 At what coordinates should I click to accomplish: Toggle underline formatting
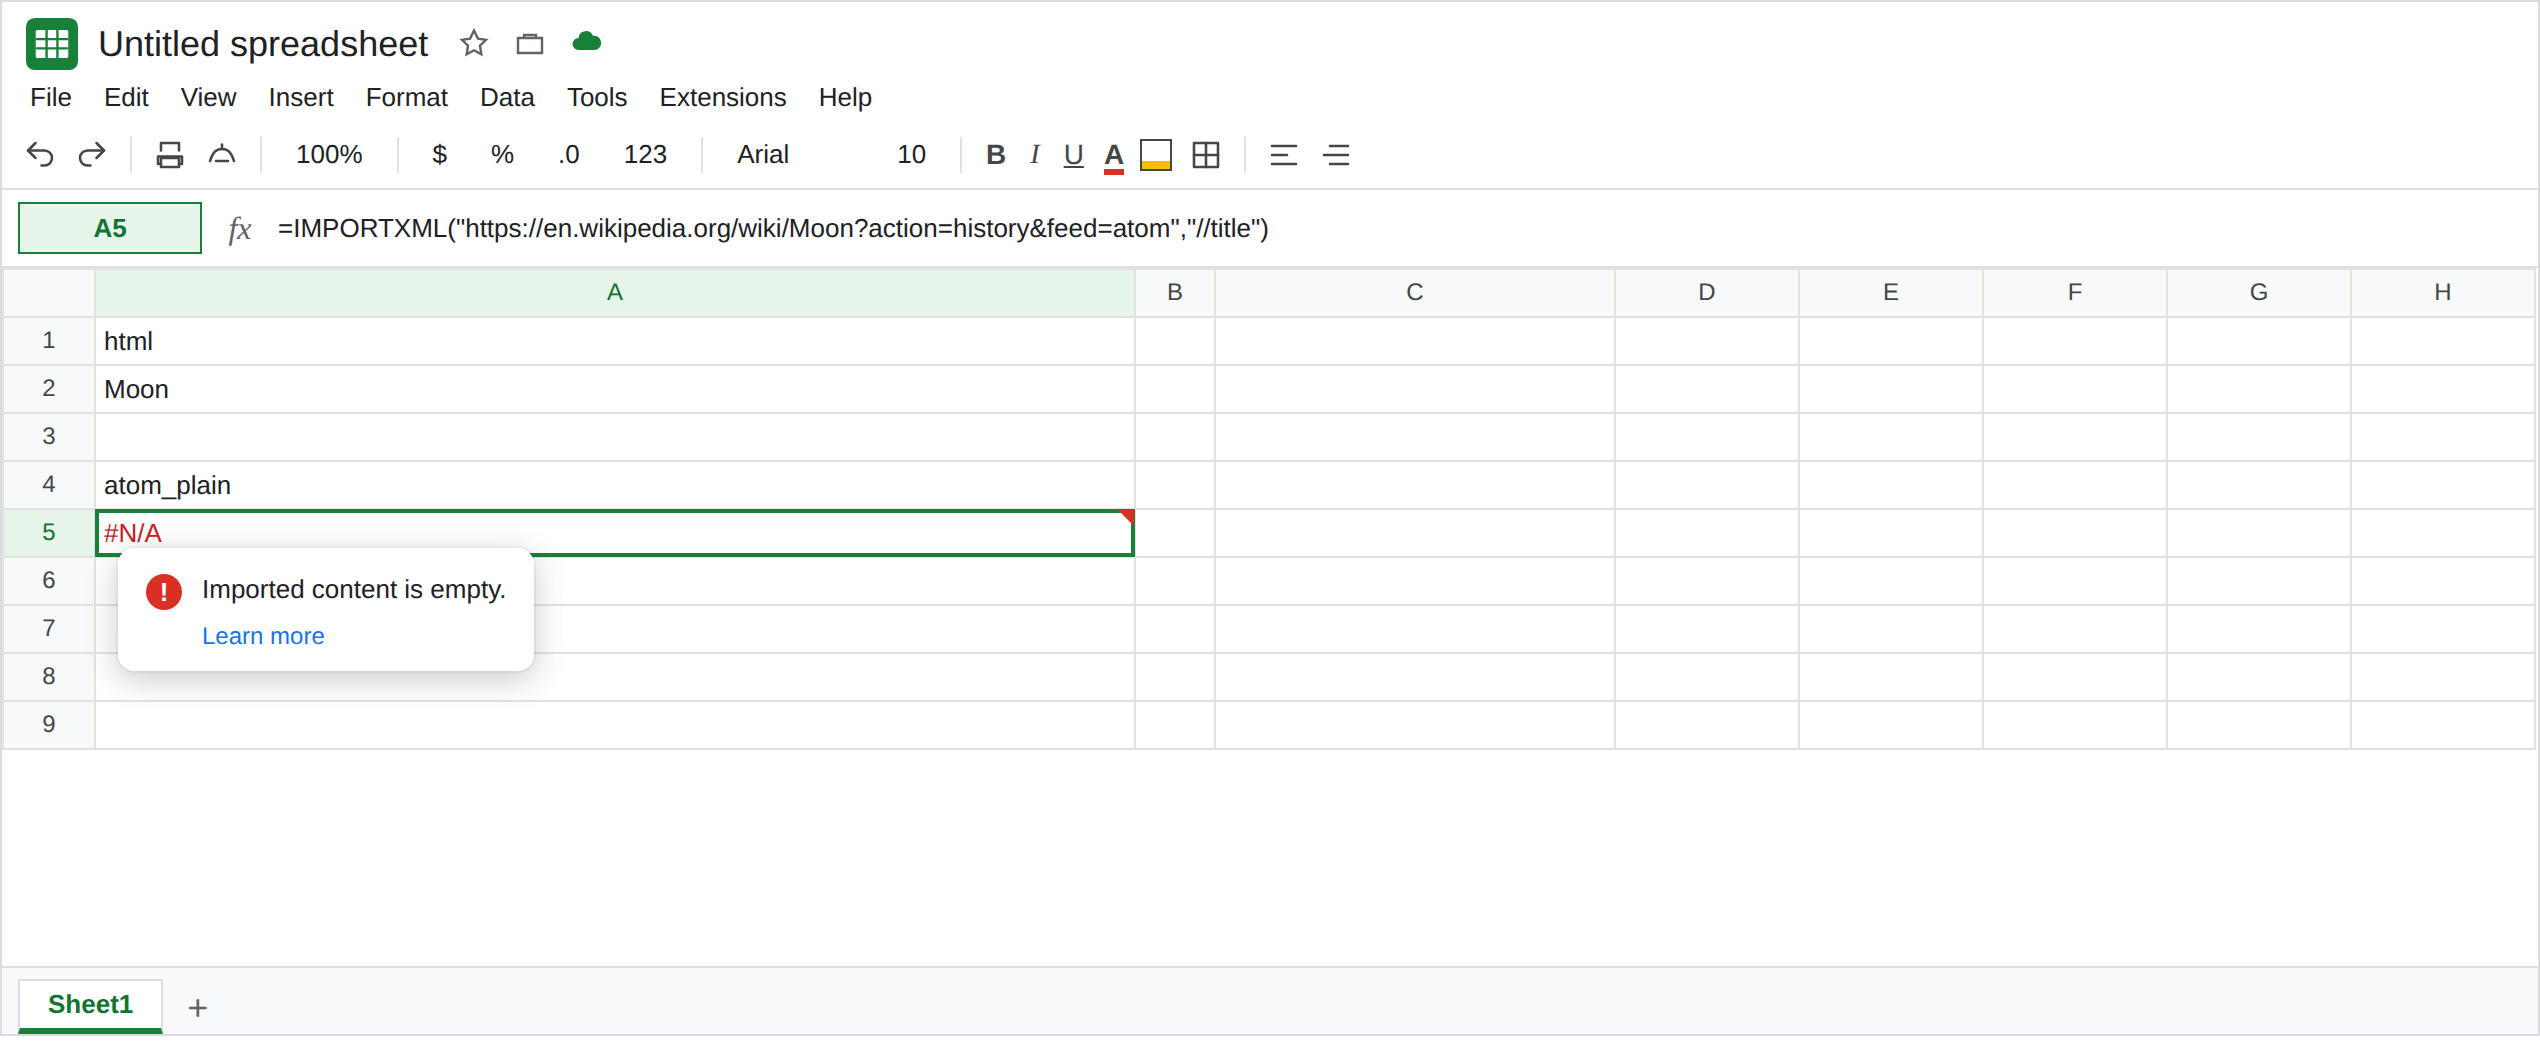click(x=1073, y=155)
